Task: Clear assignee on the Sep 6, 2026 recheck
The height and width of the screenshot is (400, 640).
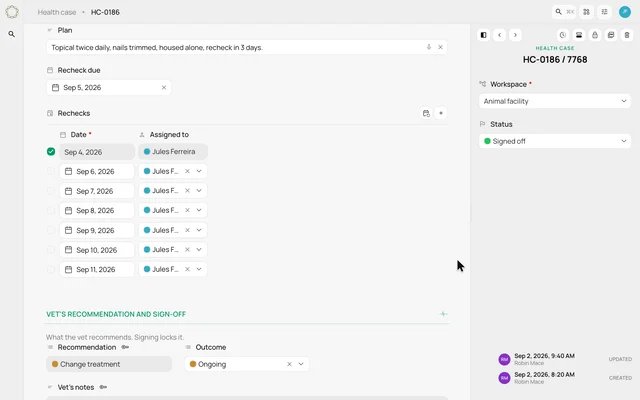Action: [187, 171]
